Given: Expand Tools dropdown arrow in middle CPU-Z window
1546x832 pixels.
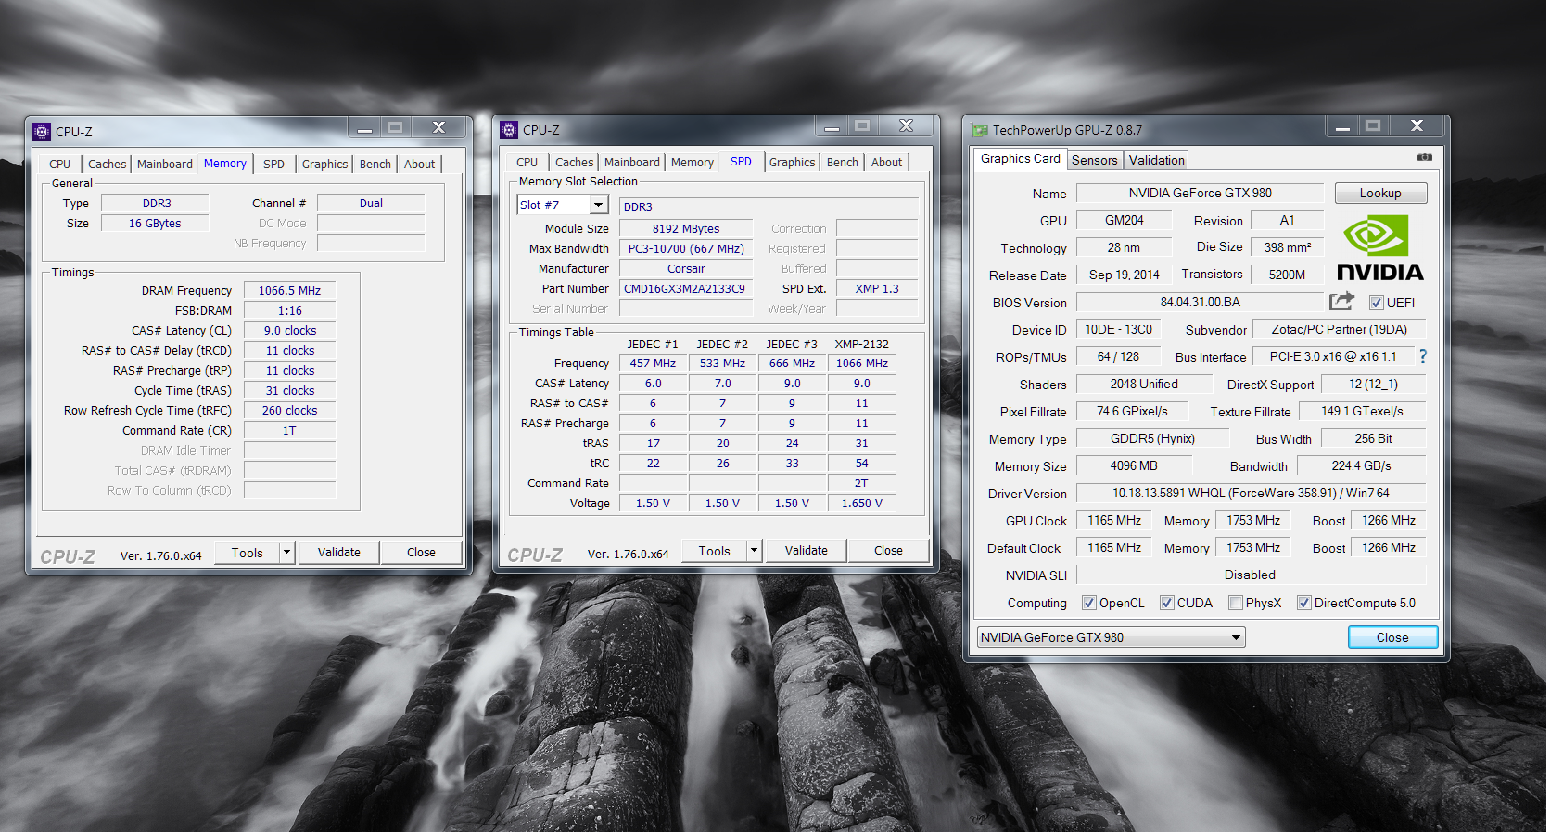Looking at the screenshot, I should [x=754, y=550].
